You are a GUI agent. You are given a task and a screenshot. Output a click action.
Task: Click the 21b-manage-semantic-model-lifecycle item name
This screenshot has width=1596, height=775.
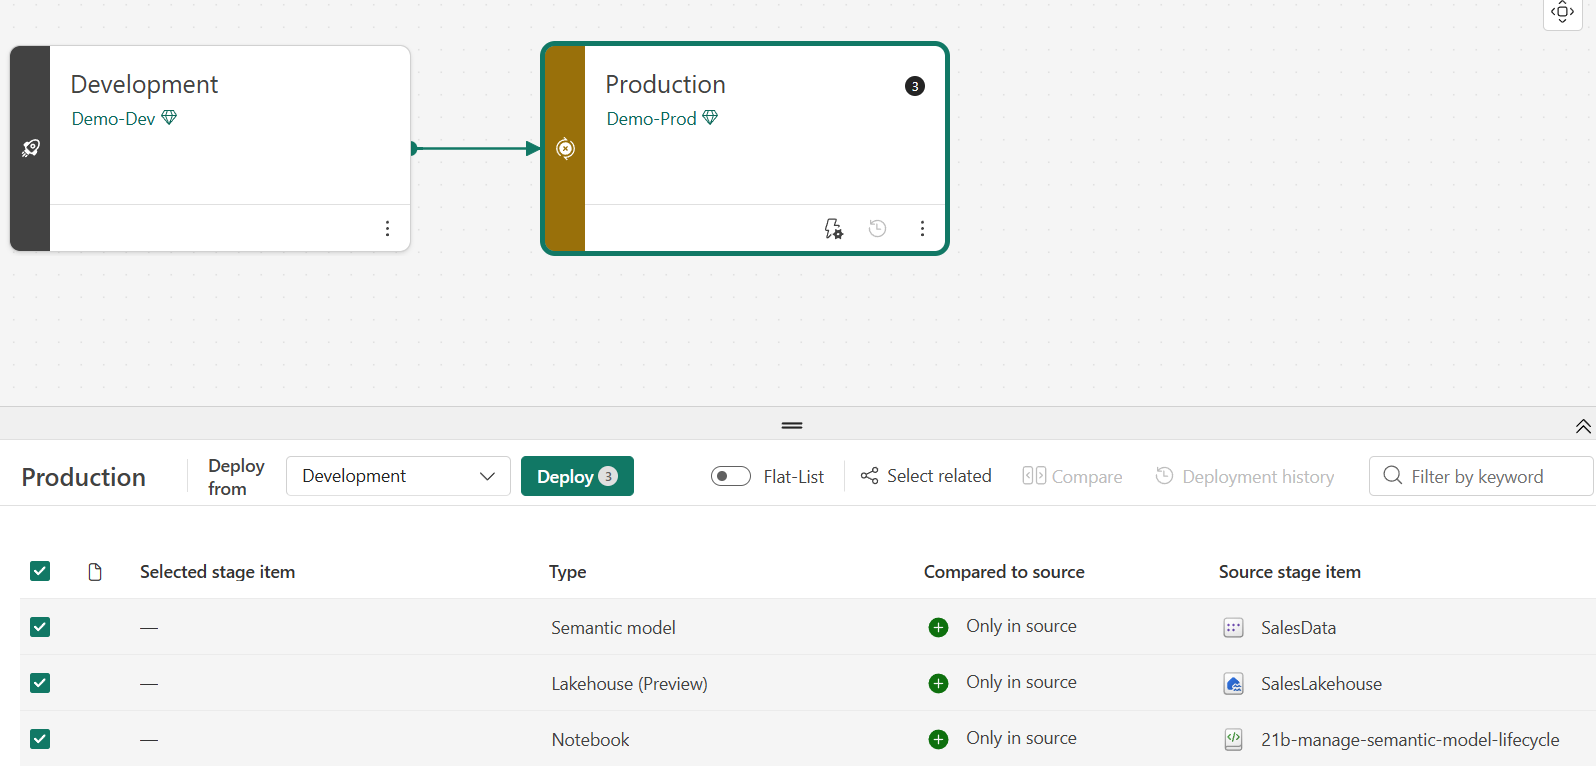[1410, 740]
